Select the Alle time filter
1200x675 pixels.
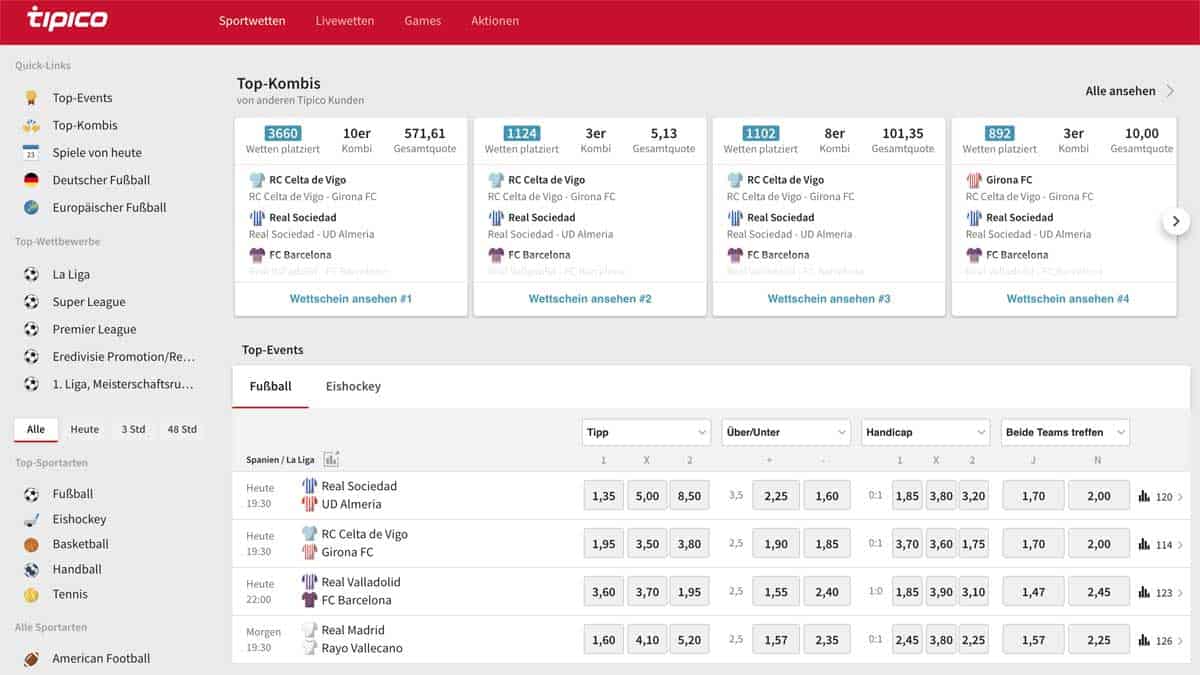[36, 429]
